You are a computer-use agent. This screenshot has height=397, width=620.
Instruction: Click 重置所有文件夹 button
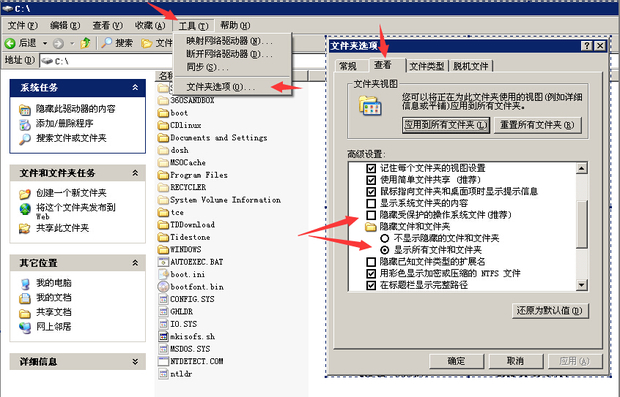tap(537, 125)
